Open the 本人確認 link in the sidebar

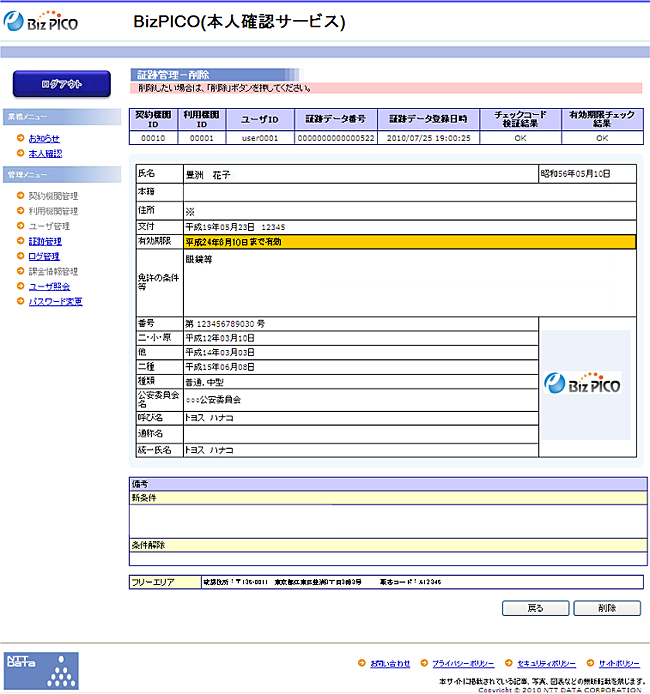tap(45, 153)
